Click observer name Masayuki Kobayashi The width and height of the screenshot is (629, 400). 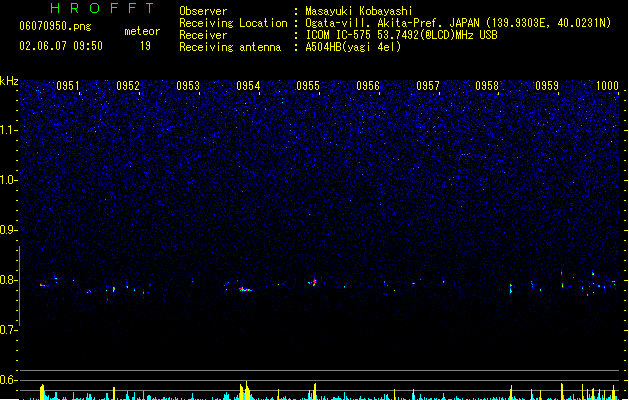click(359, 11)
